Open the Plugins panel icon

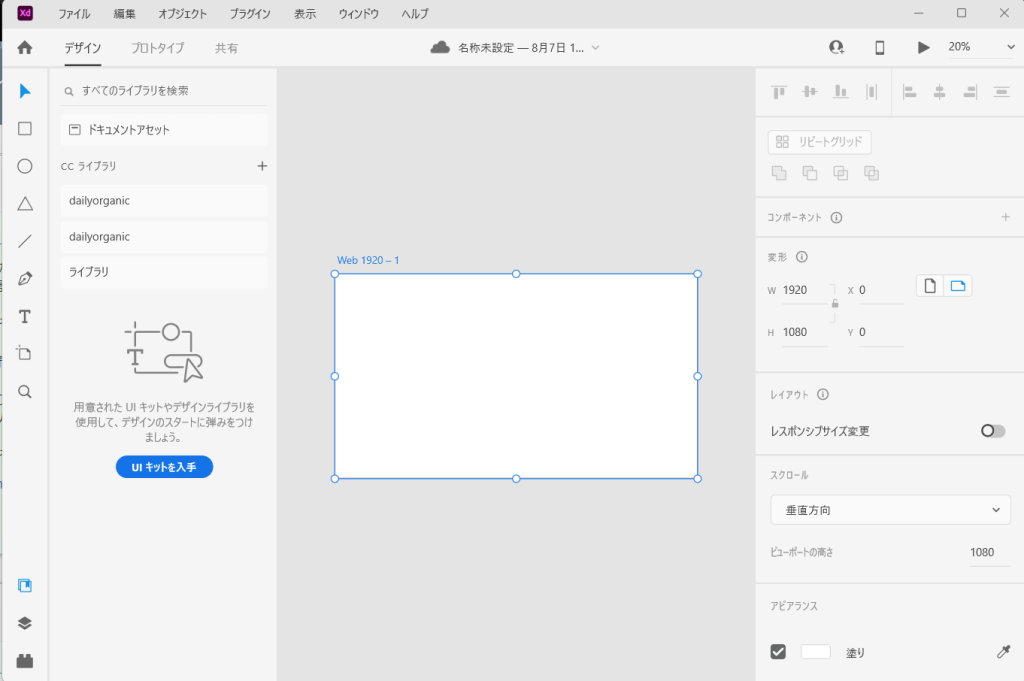coord(25,660)
